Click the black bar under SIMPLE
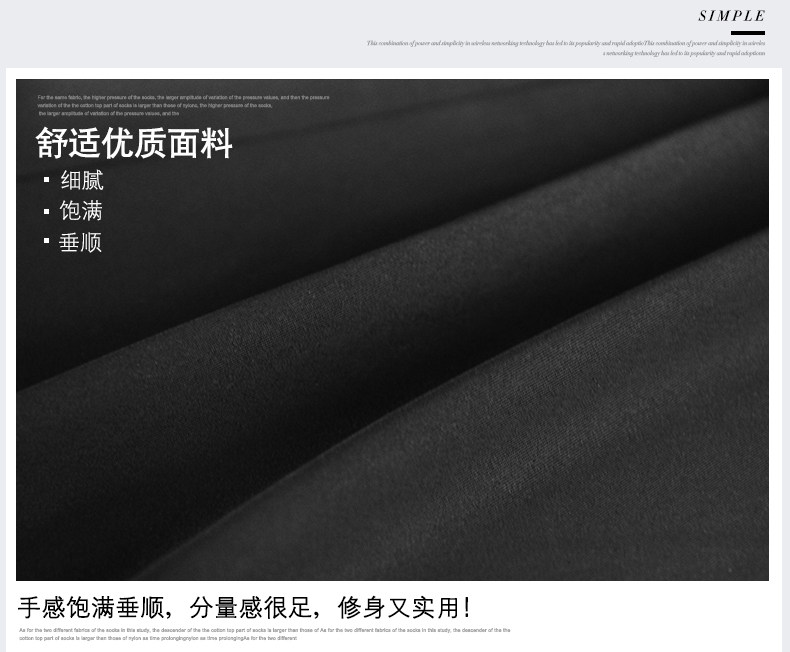Image resolution: width=790 pixels, height=652 pixels. tap(747, 33)
